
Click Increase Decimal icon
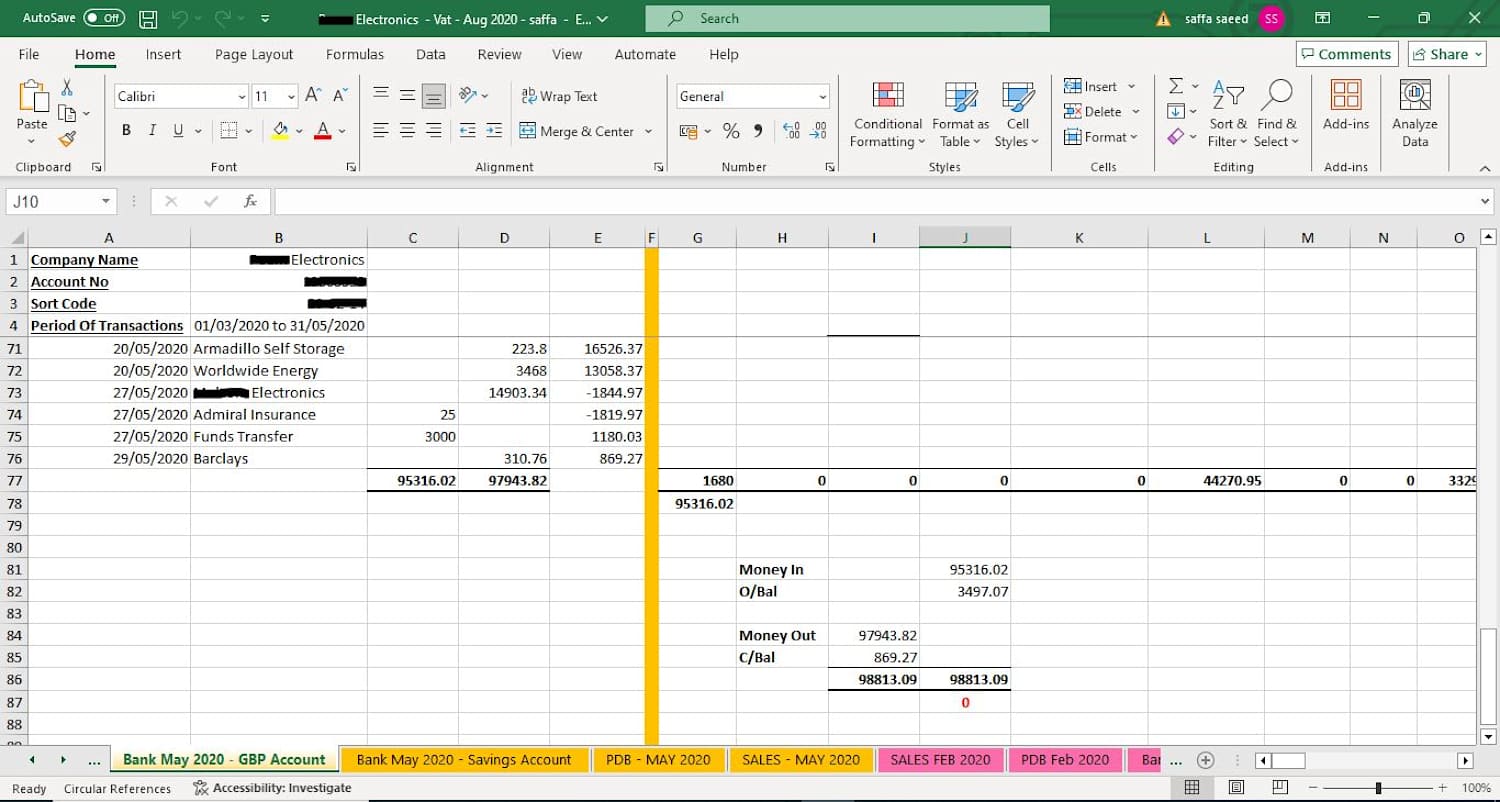pyautogui.click(x=791, y=131)
